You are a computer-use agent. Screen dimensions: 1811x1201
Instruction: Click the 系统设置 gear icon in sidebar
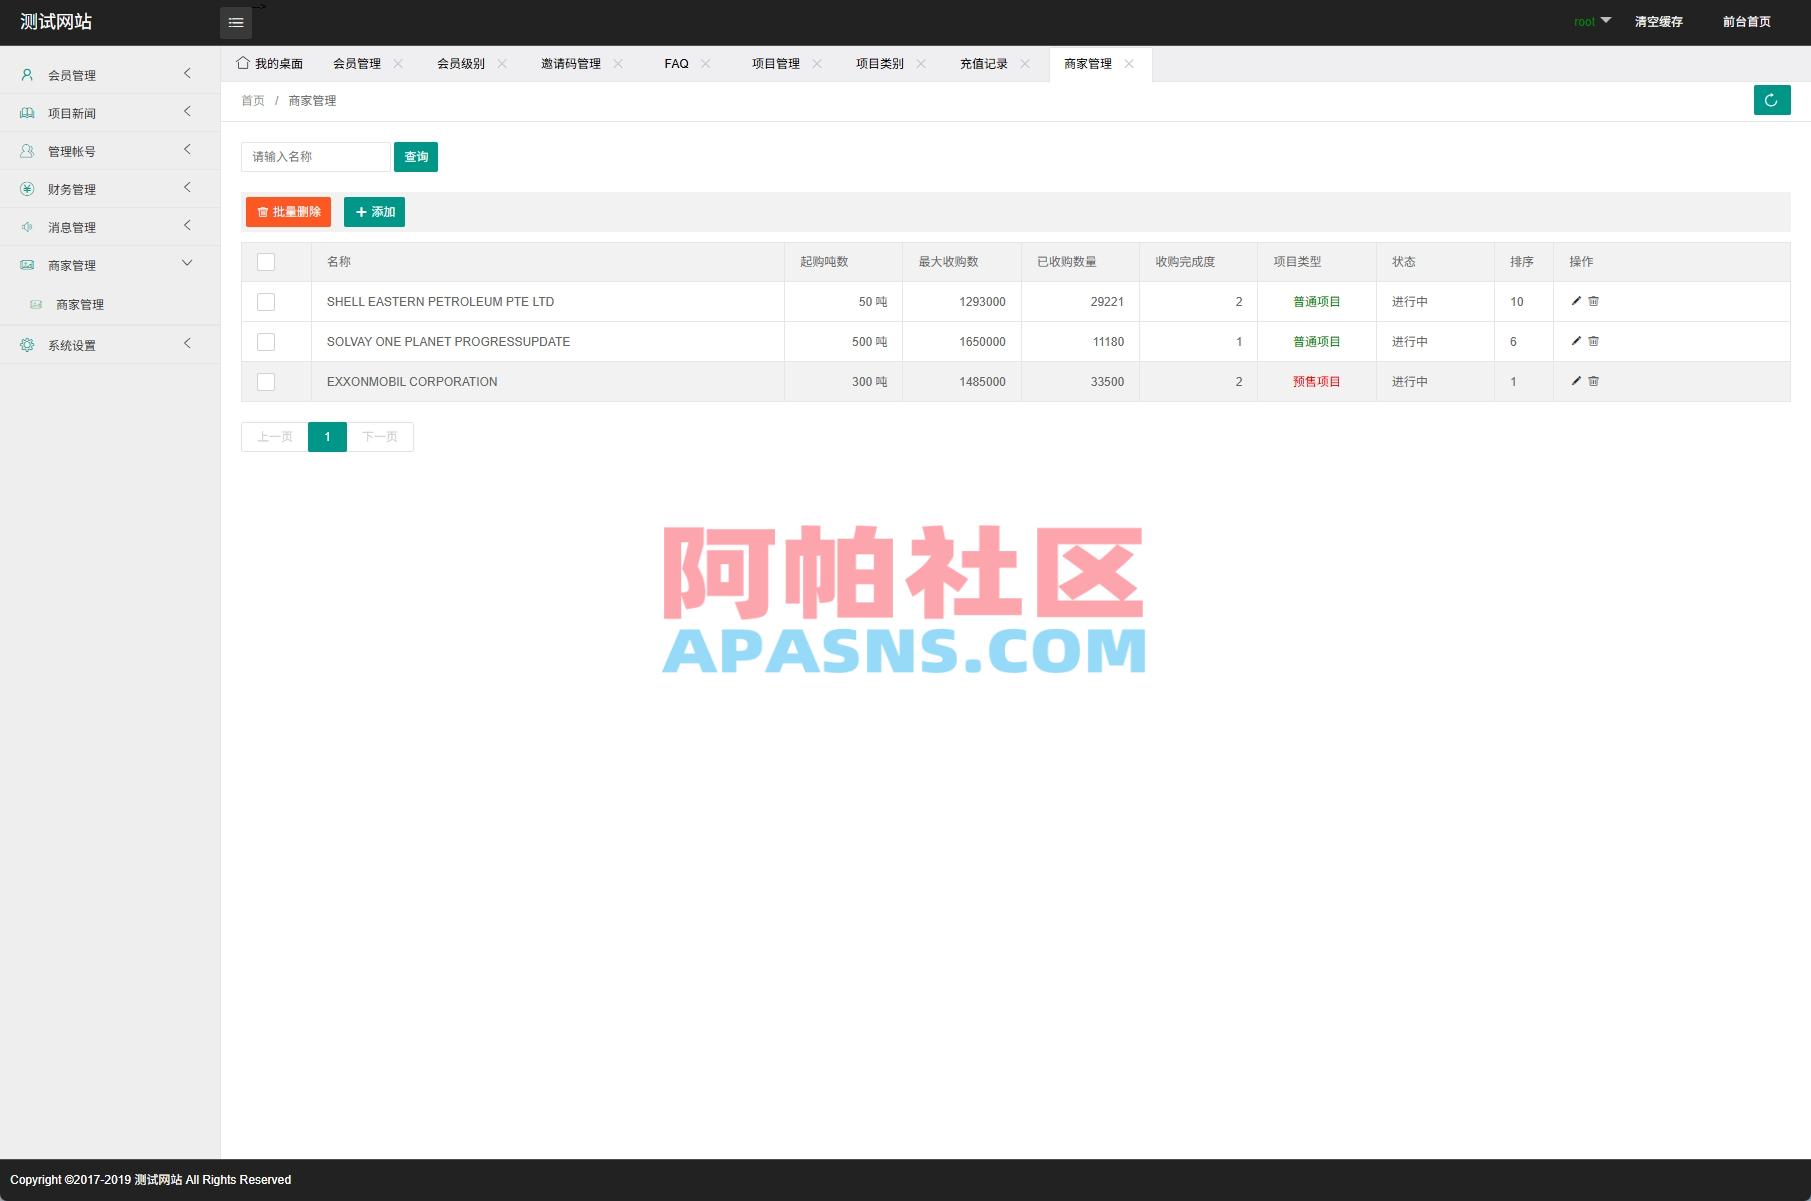tap(26, 344)
